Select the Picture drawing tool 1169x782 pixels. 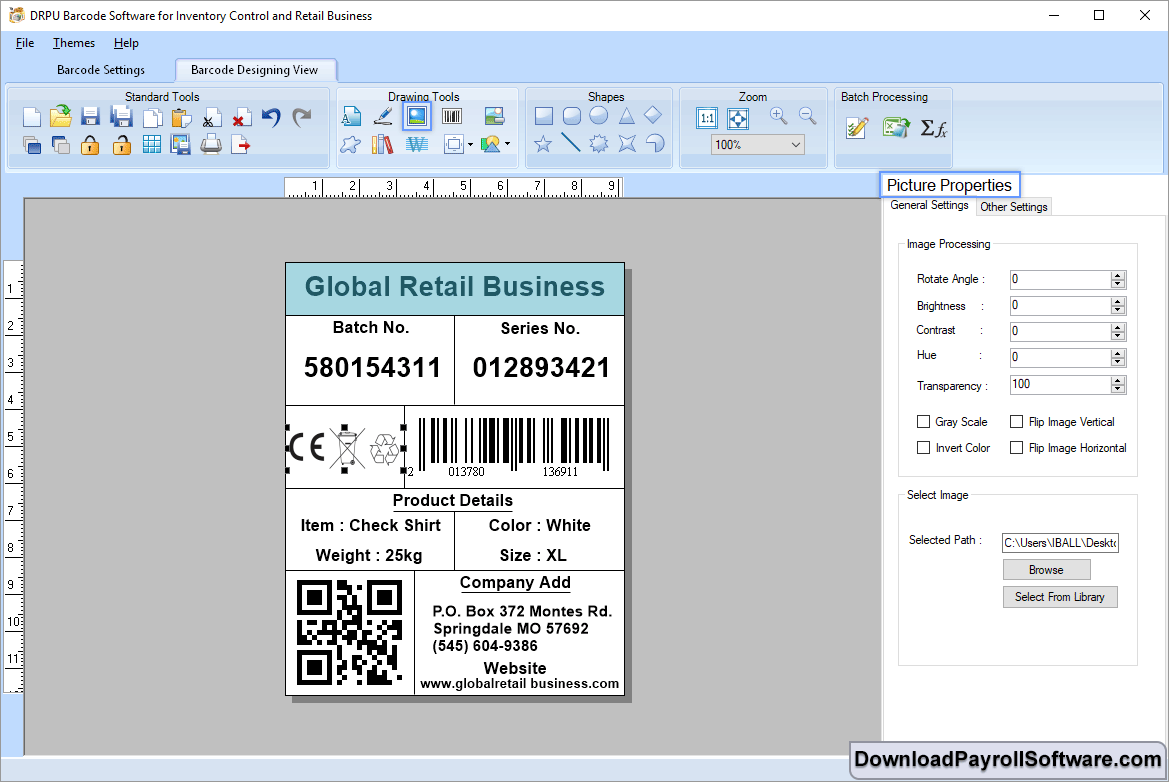[417, 116]
